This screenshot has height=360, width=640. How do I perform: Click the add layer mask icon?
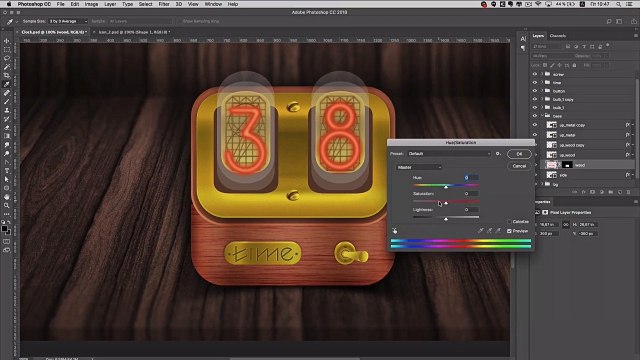(593, 192)
